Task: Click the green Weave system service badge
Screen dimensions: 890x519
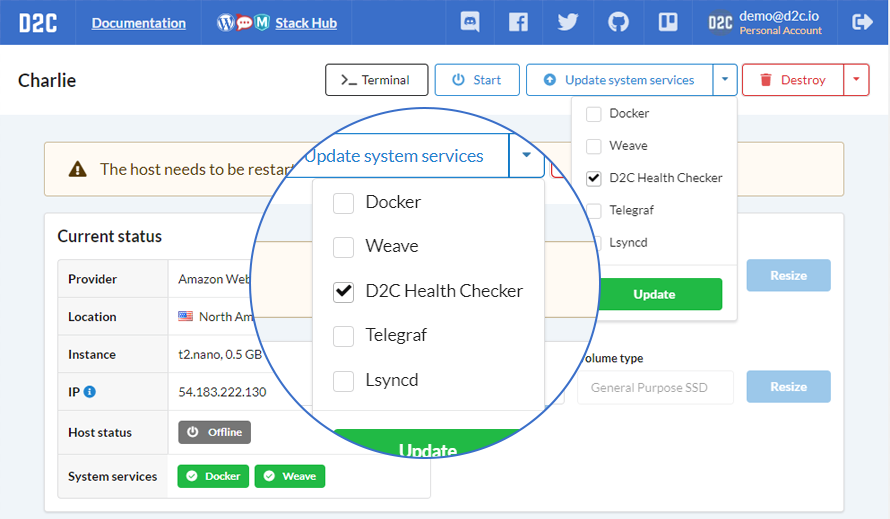Action: pyautogui.click(x=290, y=476)
